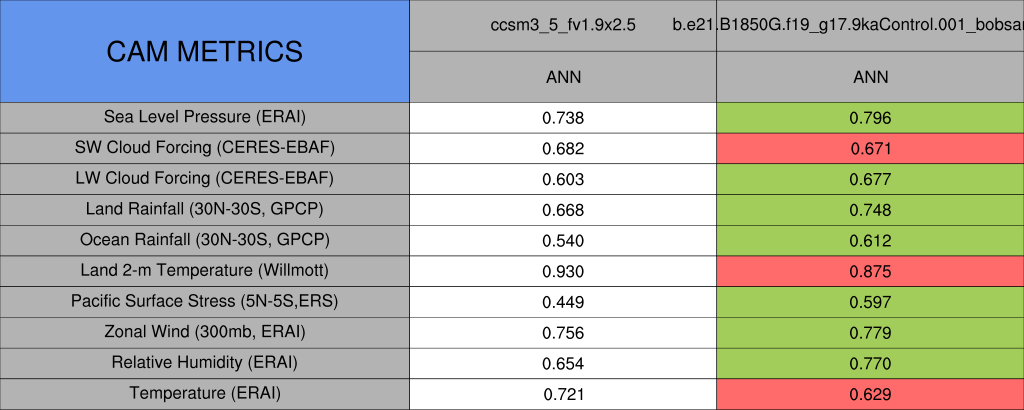Click the red cell showing 0.671
This screenshot has height=410, width=1024.
pyautogui.click(x=869, y=149)
